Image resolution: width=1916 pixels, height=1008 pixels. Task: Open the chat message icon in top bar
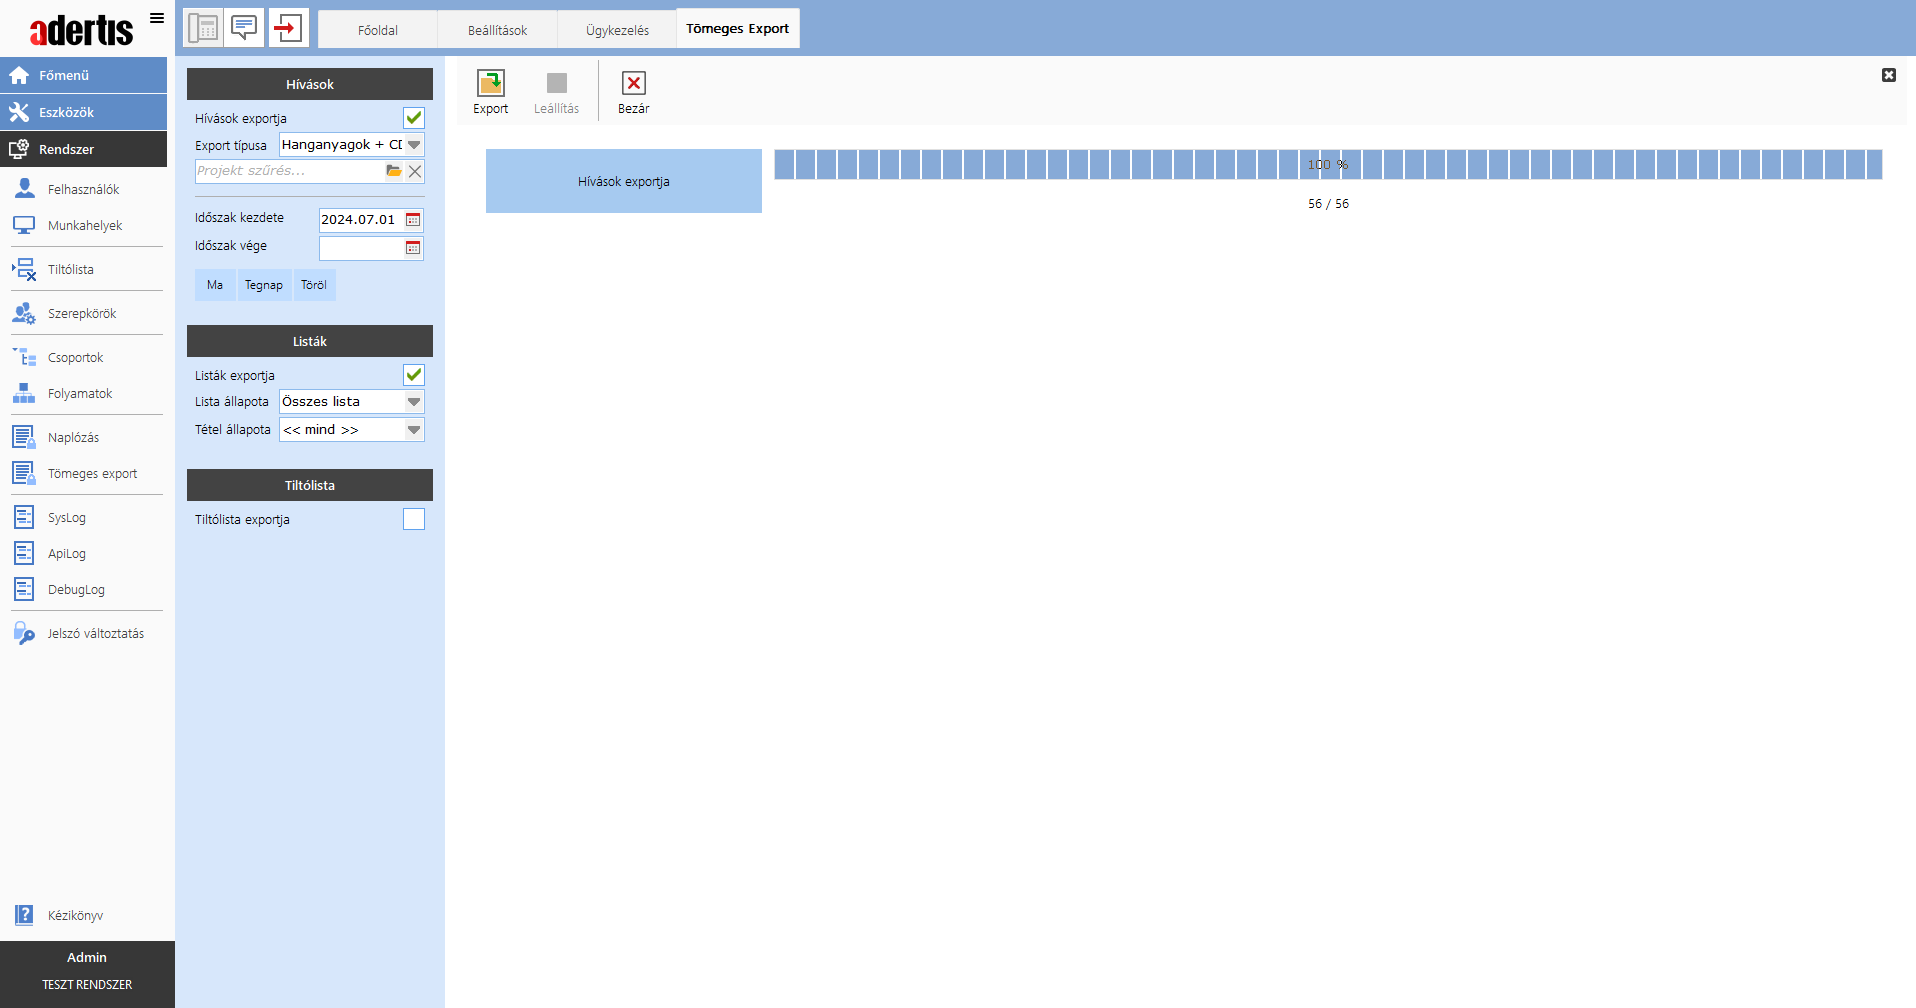pyautogui.click(x=244, y=28)
